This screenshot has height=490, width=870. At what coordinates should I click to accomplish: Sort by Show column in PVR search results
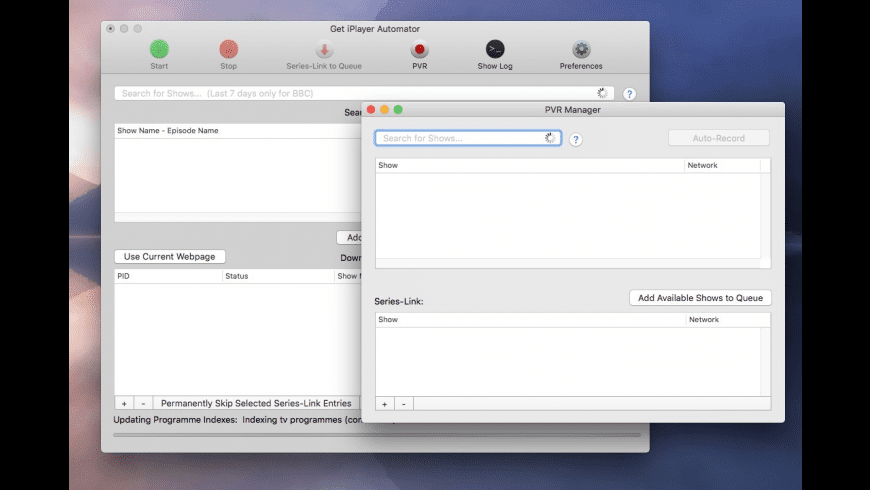pos(529,165)
